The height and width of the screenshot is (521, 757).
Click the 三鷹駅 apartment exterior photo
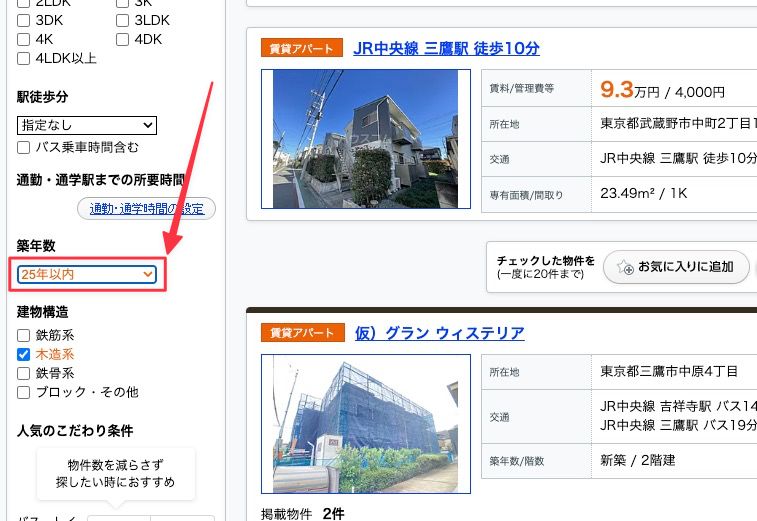click(x=365, y=139)
